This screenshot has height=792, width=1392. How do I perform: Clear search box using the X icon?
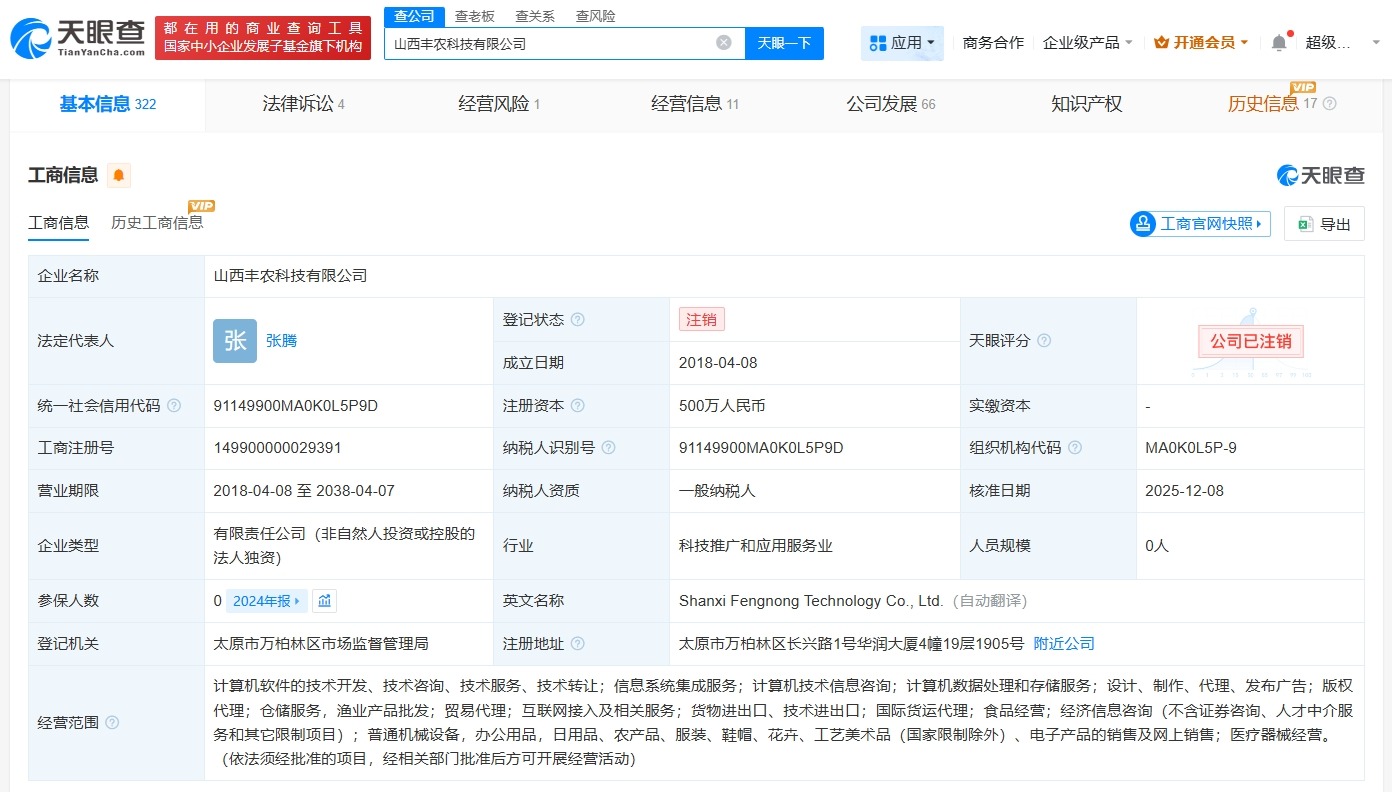point(723,41)
